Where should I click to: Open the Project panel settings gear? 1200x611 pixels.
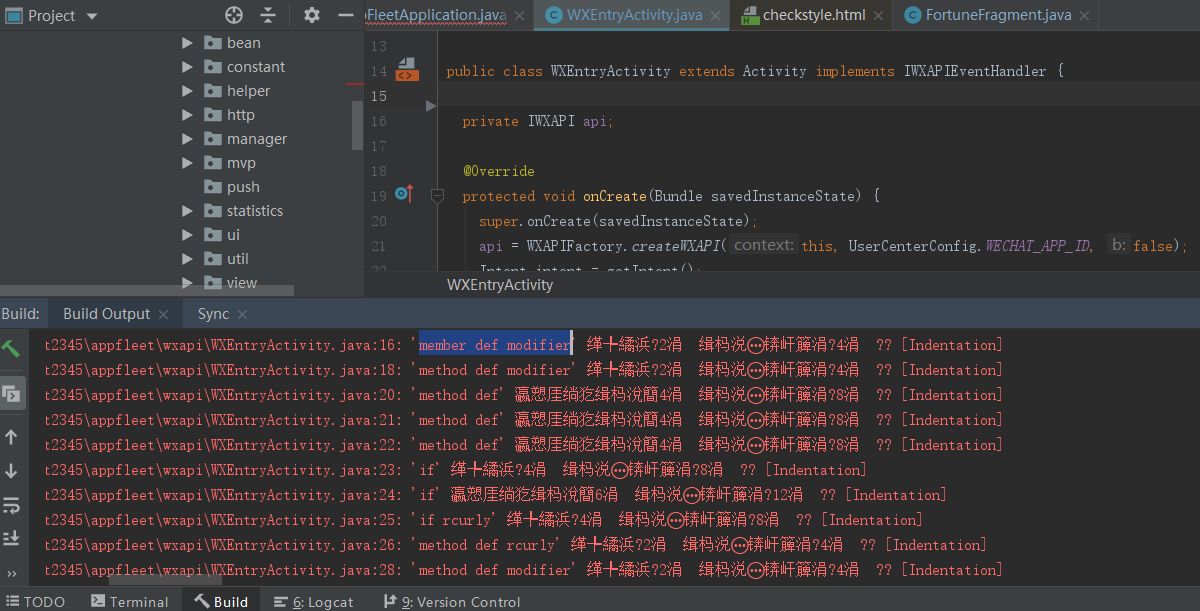310,15
